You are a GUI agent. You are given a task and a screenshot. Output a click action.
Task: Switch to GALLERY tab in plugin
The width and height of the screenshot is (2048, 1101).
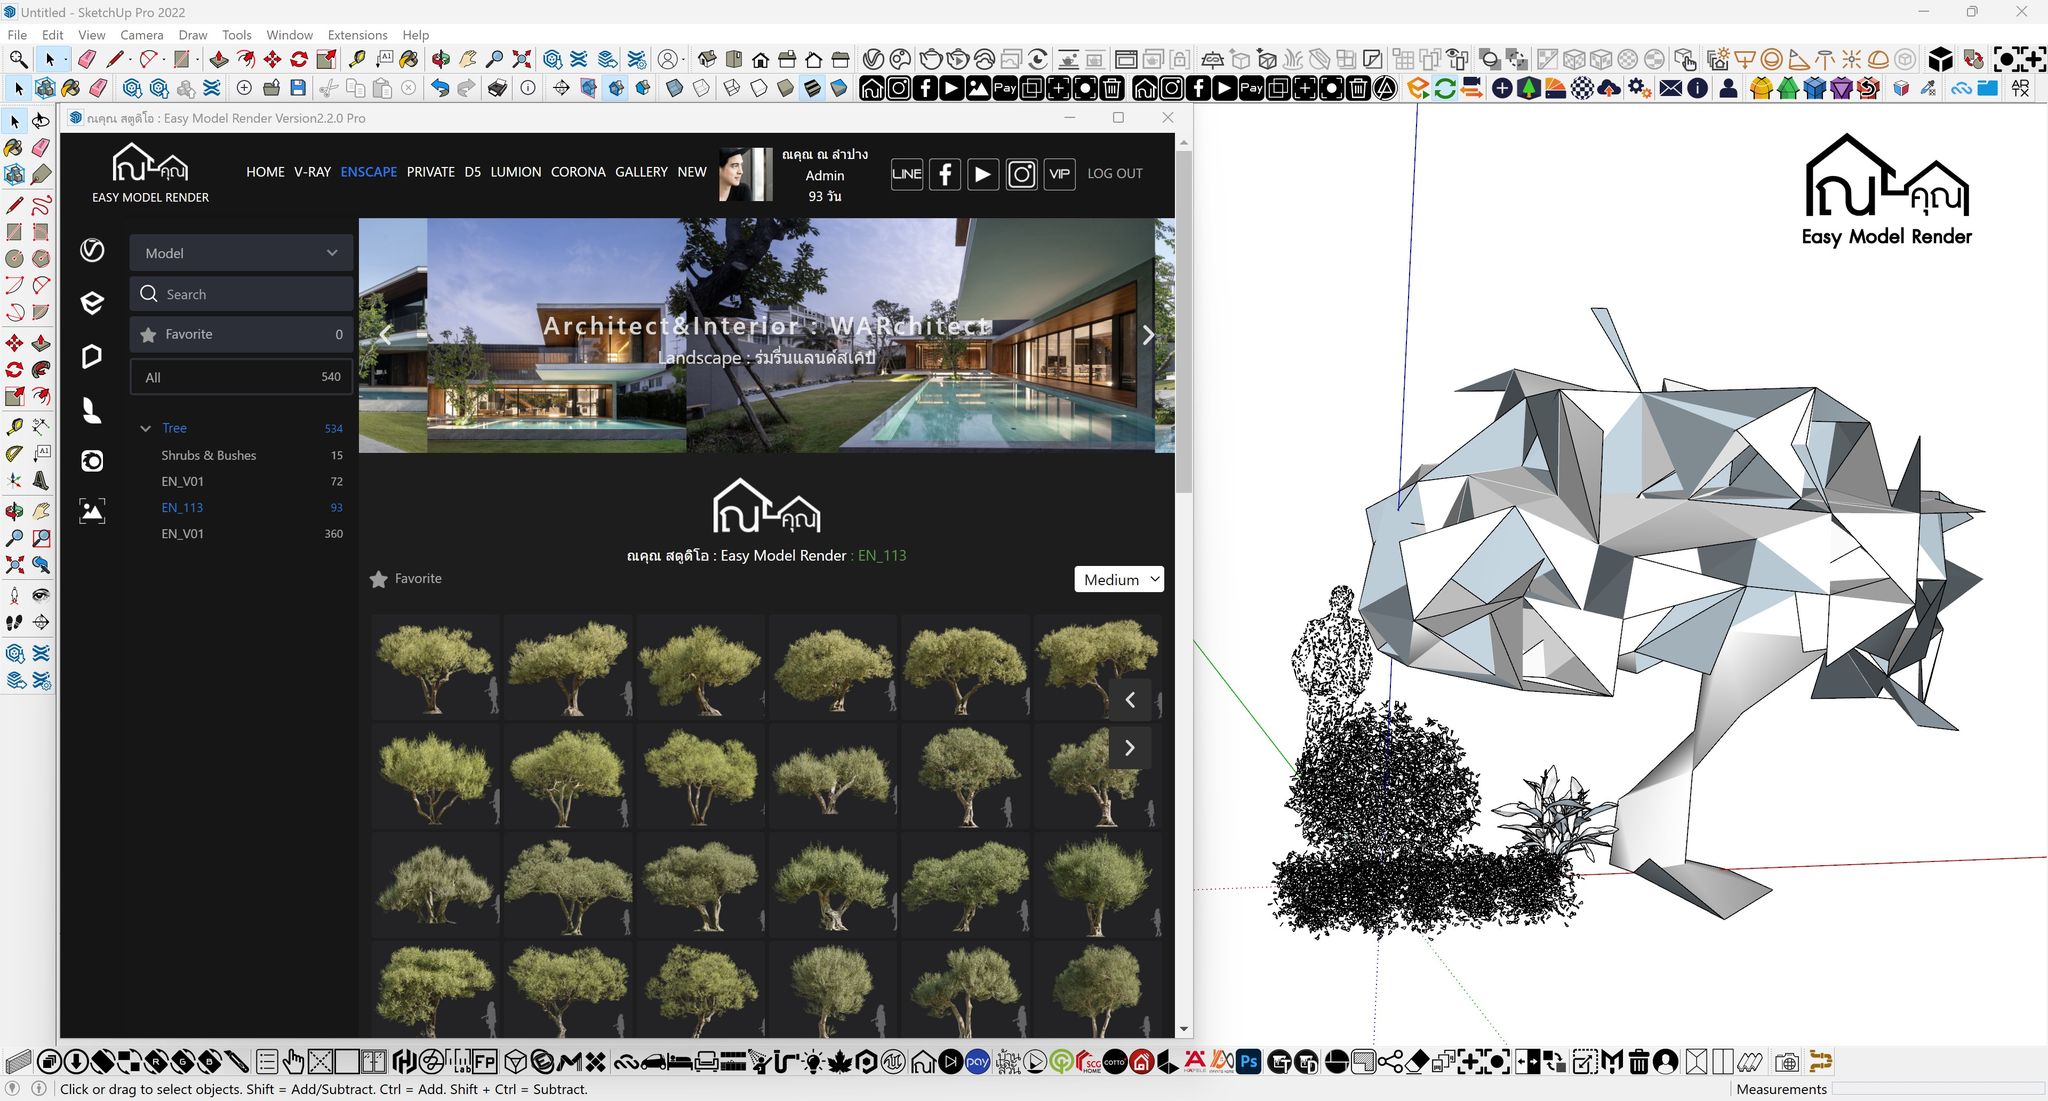click(641, 172)
